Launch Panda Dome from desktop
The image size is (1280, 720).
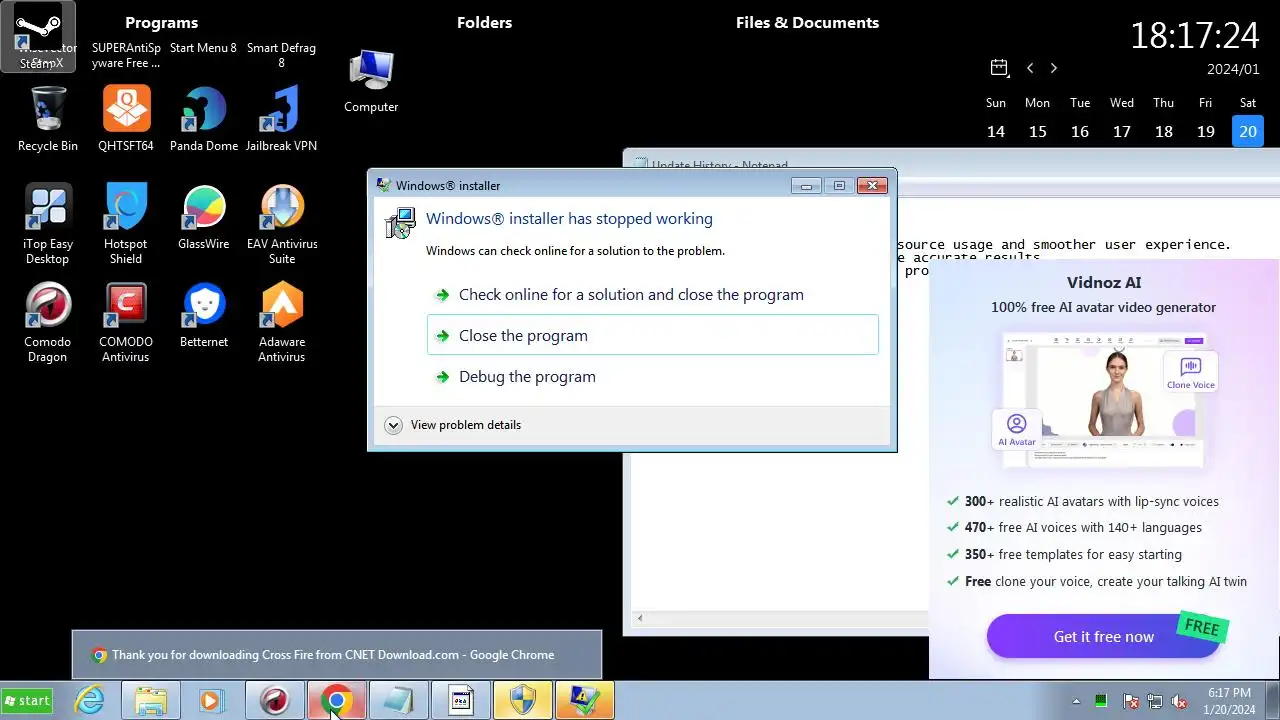(204, 119)
